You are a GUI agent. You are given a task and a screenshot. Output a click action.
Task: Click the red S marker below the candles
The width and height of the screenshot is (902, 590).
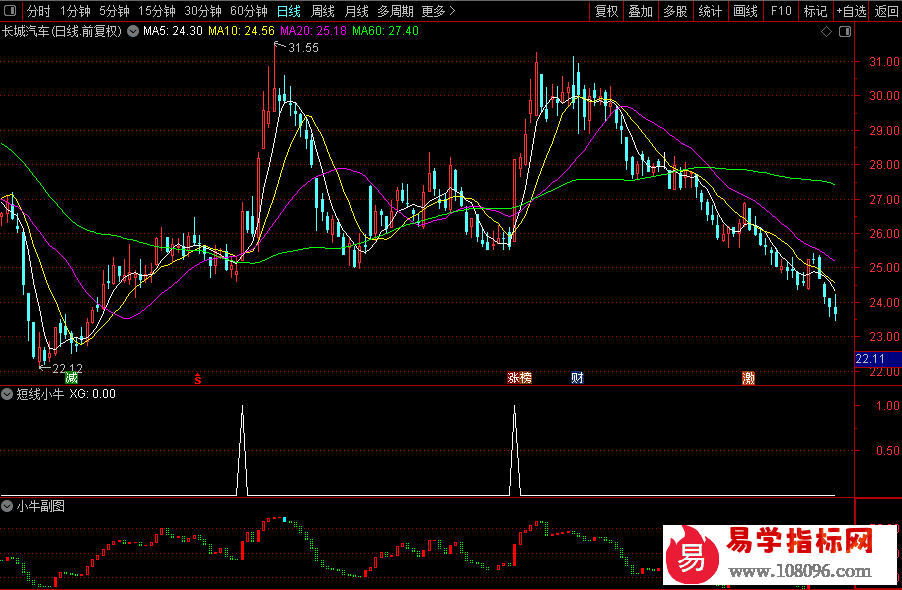(x=197, y=378)
